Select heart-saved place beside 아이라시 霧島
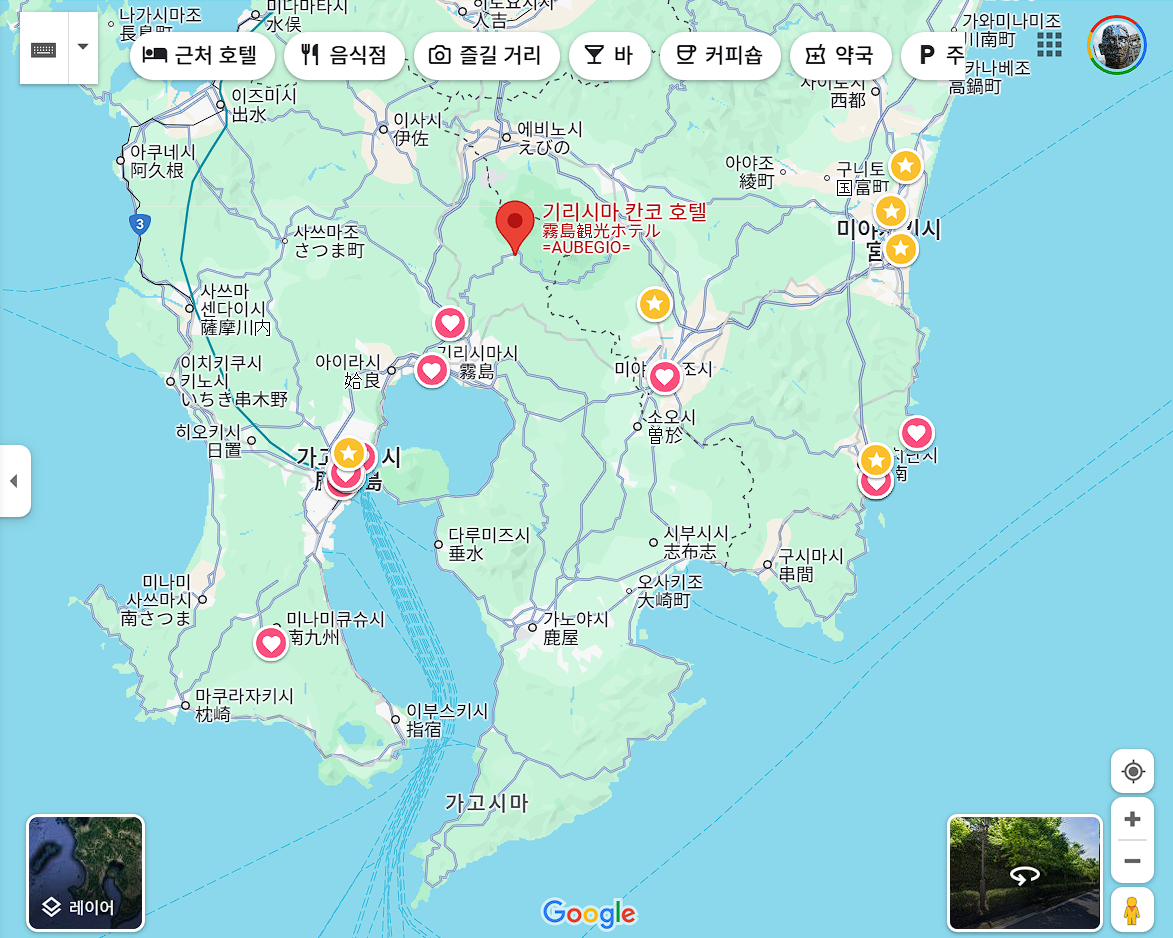The width and height of the screenshot is (1173, 938). tap(431, 370)
